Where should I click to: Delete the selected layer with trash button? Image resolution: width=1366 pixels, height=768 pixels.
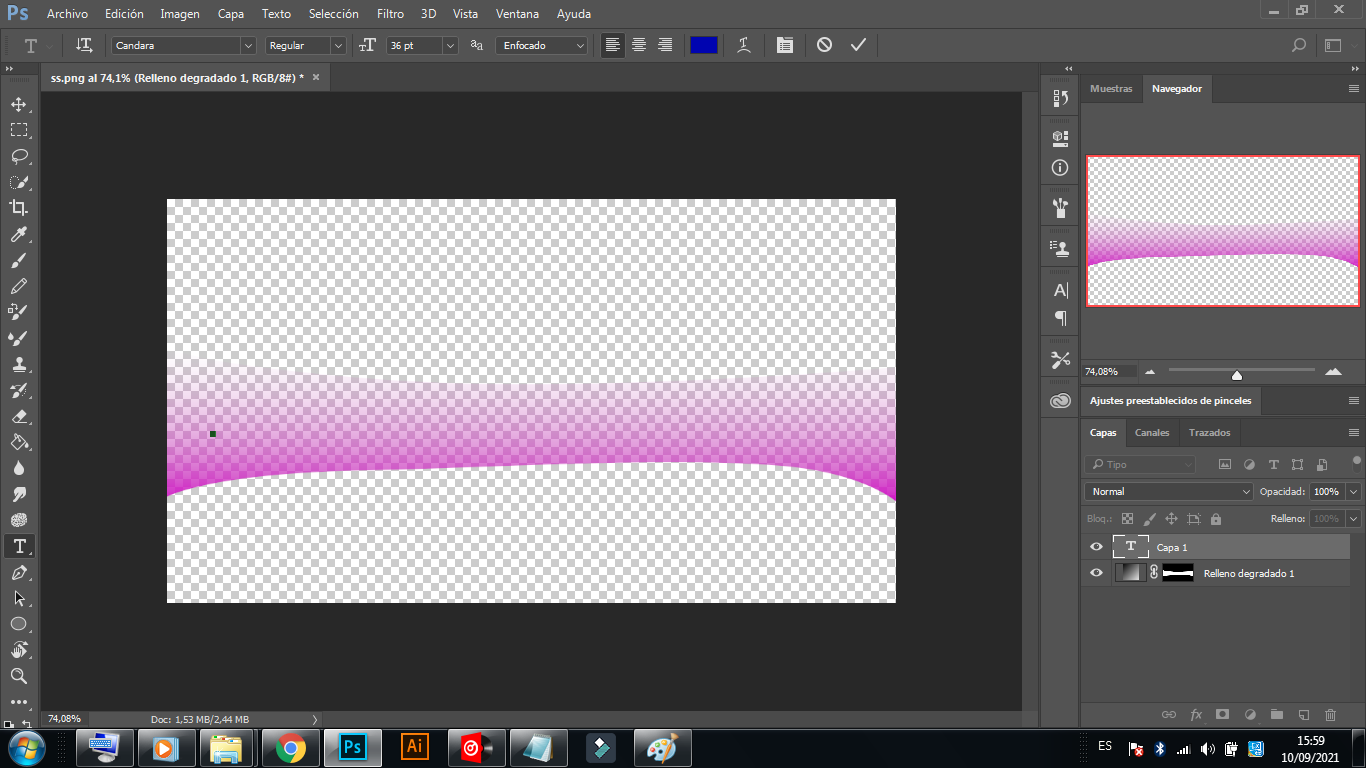click(x=1330, y=715)
